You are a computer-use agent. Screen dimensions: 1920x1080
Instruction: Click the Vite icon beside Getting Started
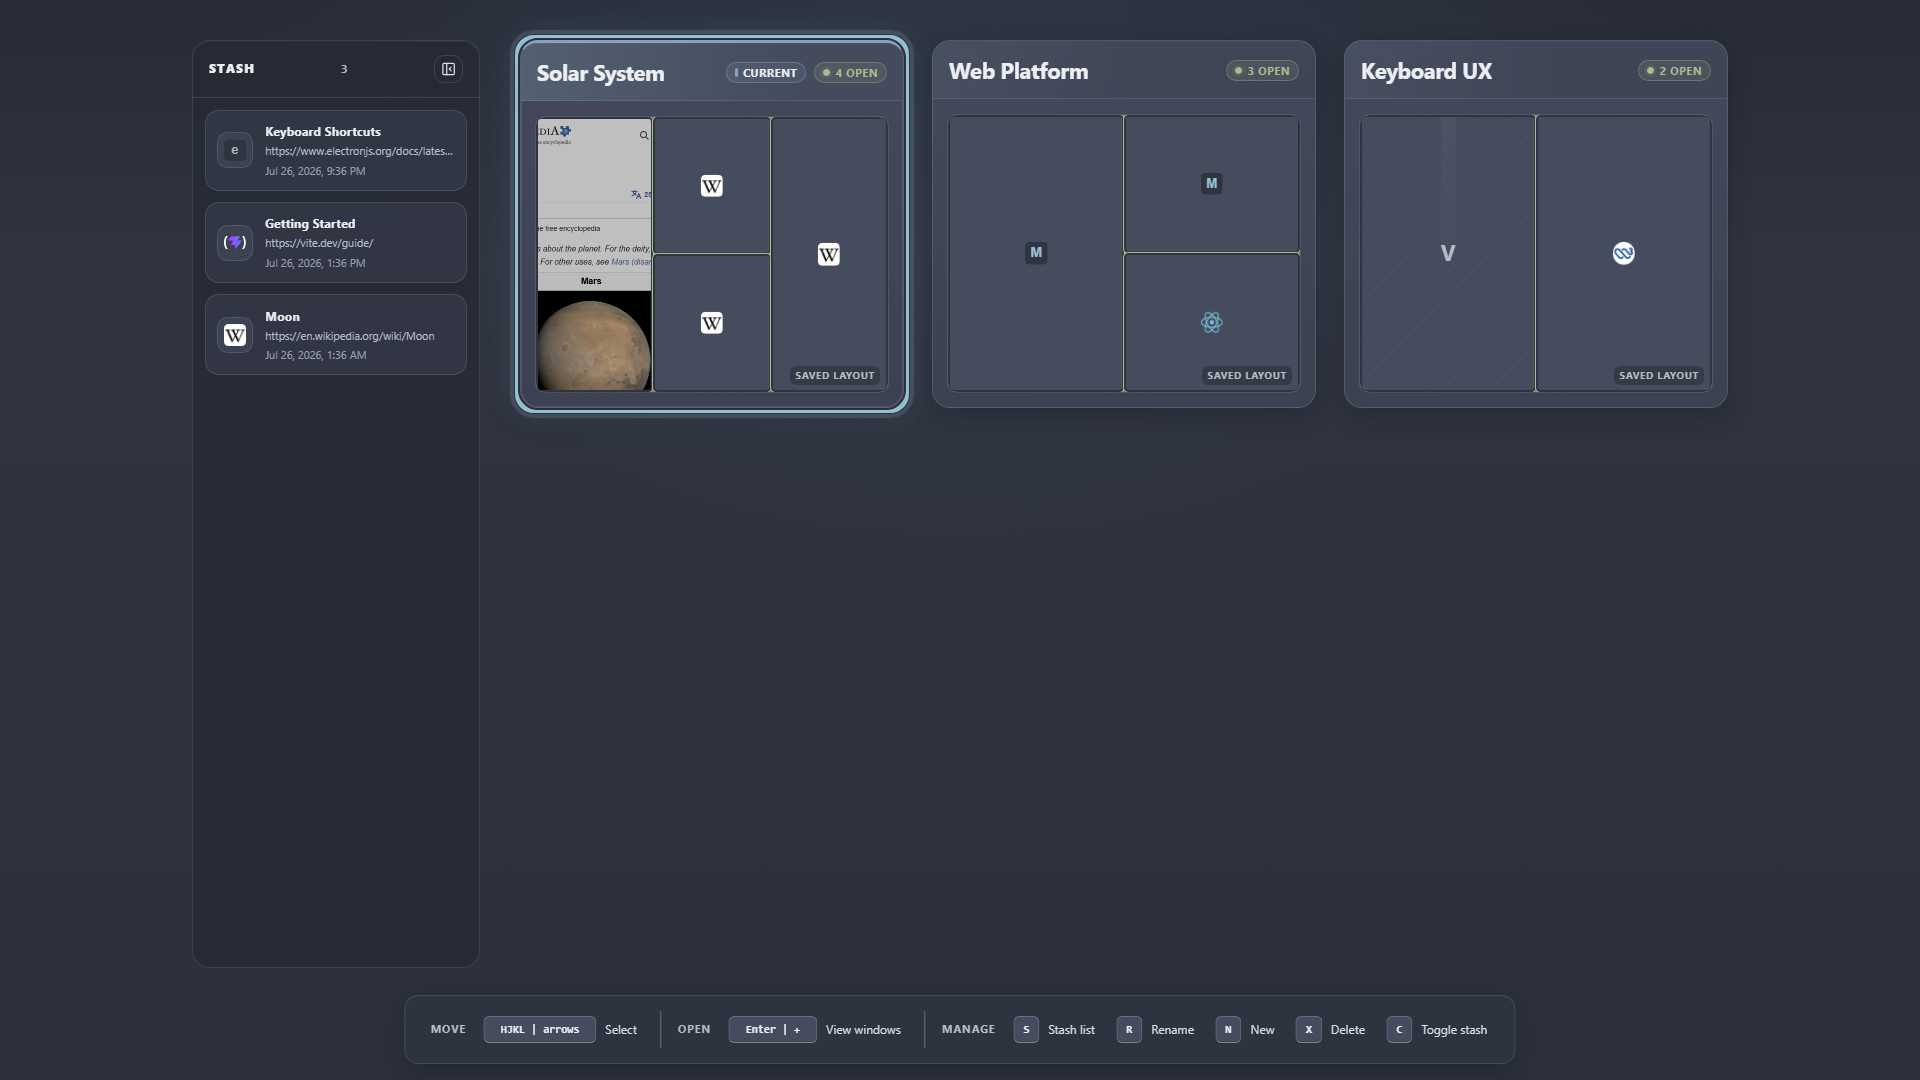(235, 243)
